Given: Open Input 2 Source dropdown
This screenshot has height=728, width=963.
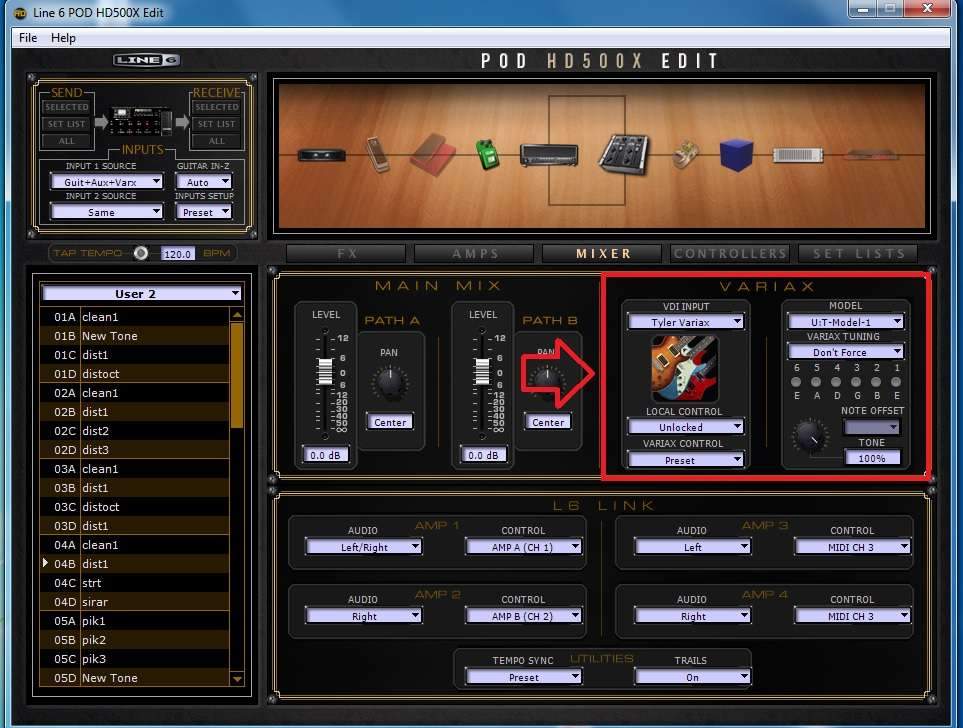Looking at the screenshot, I should tap(107, 212).
